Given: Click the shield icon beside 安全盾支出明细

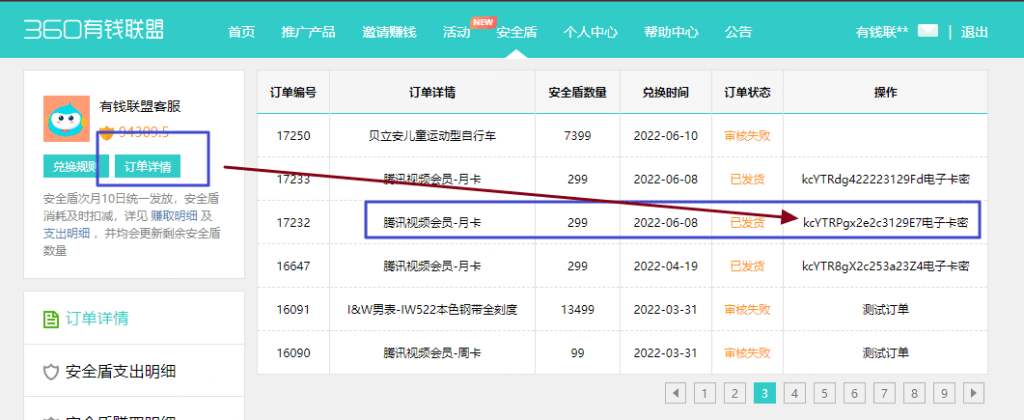Looking at the screenshot, I should [51, 372].
